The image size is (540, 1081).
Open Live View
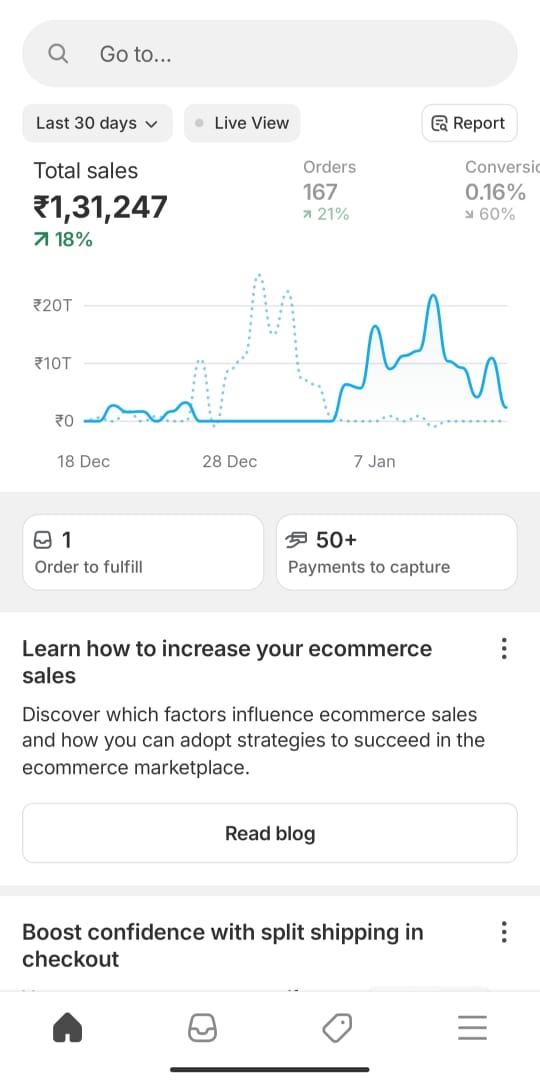[x=242, y=123]
